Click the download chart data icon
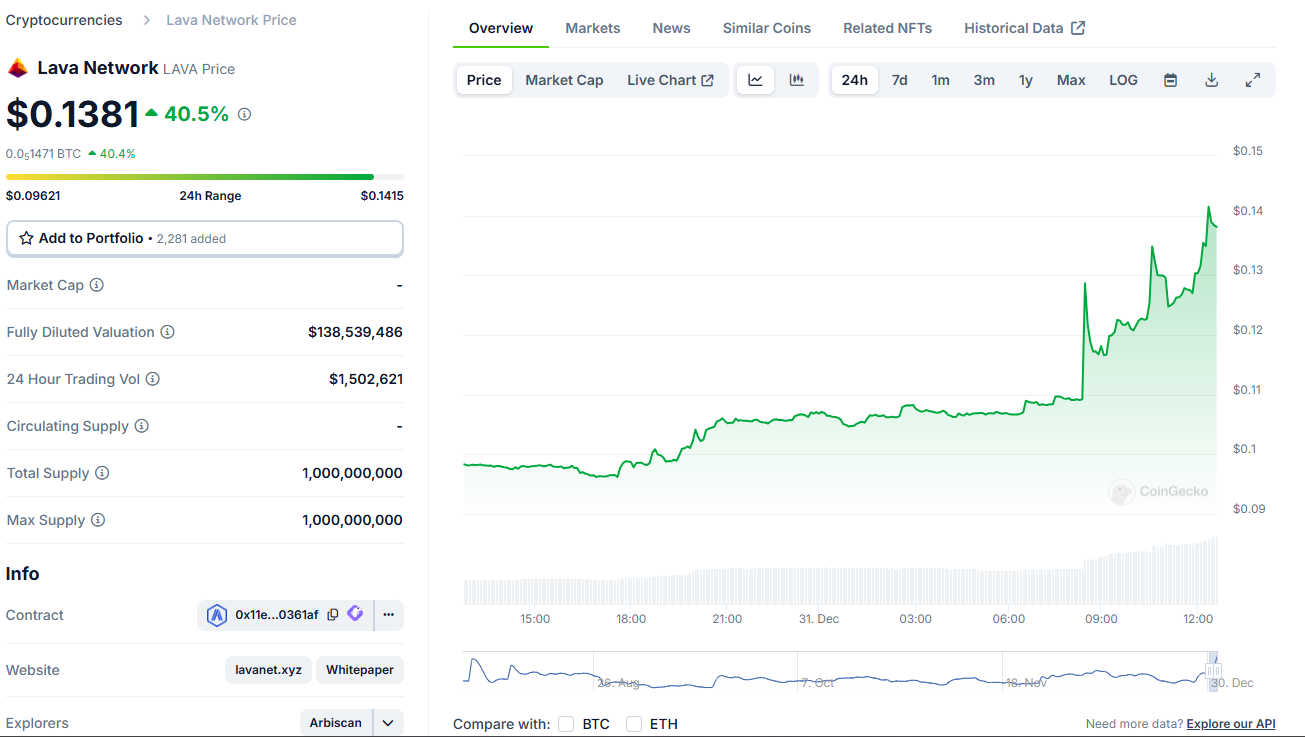 pyautogui.click(x=1211, y=80)
